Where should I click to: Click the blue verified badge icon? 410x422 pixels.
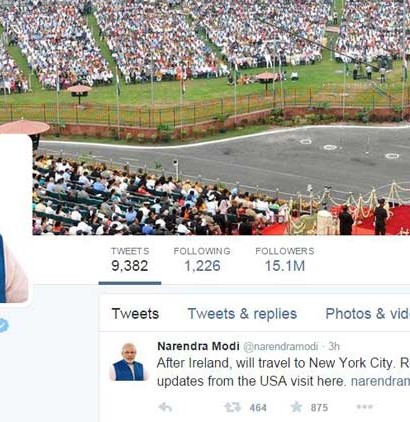pos(3,325)
